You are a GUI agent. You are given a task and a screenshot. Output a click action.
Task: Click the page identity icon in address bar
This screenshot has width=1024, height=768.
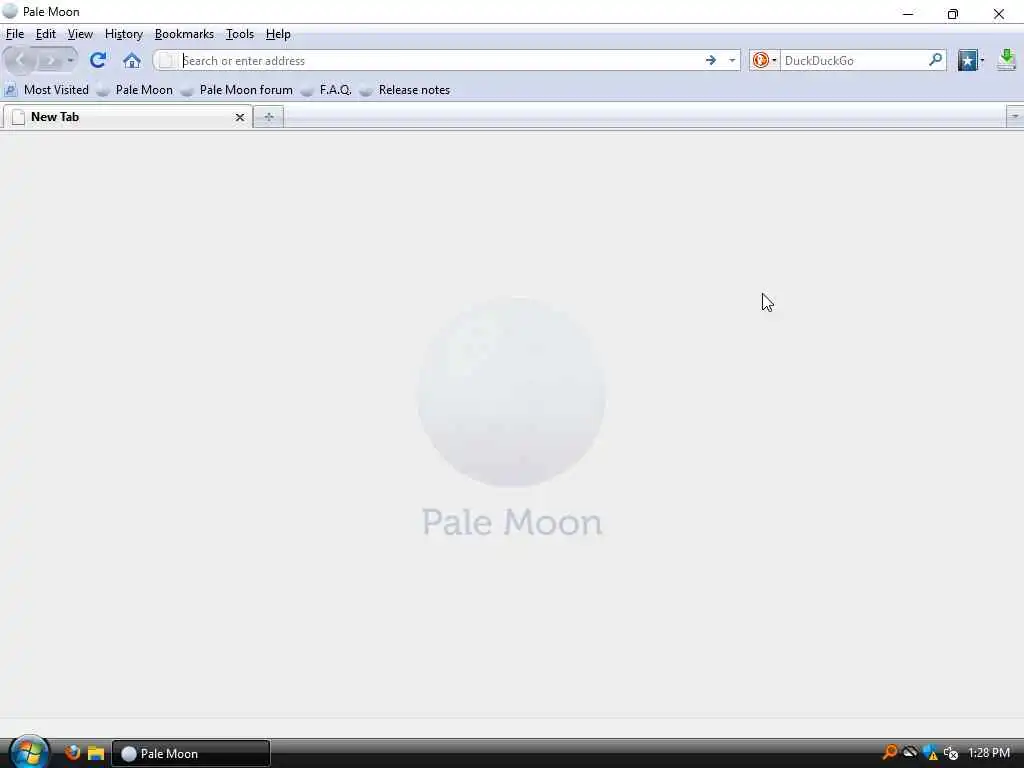click(167, 61)
